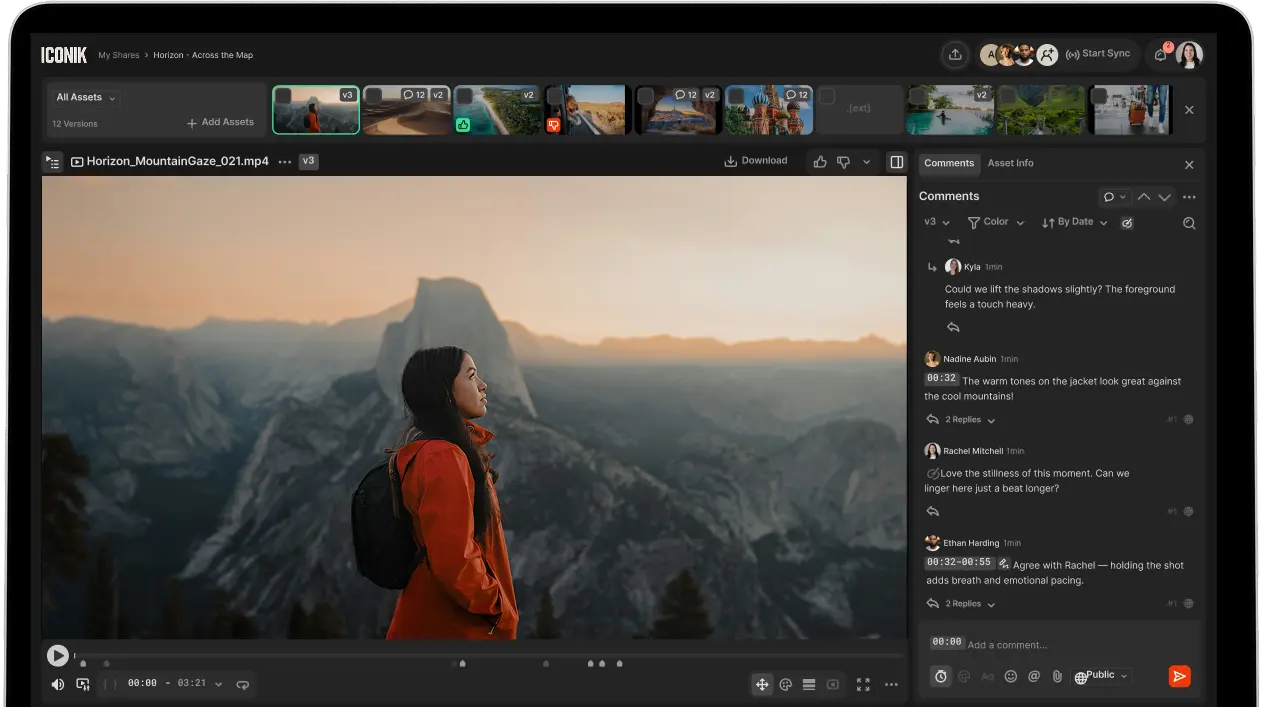Open comment search with the magnifier icon
1261x707 pixels.
[1188, 223]
